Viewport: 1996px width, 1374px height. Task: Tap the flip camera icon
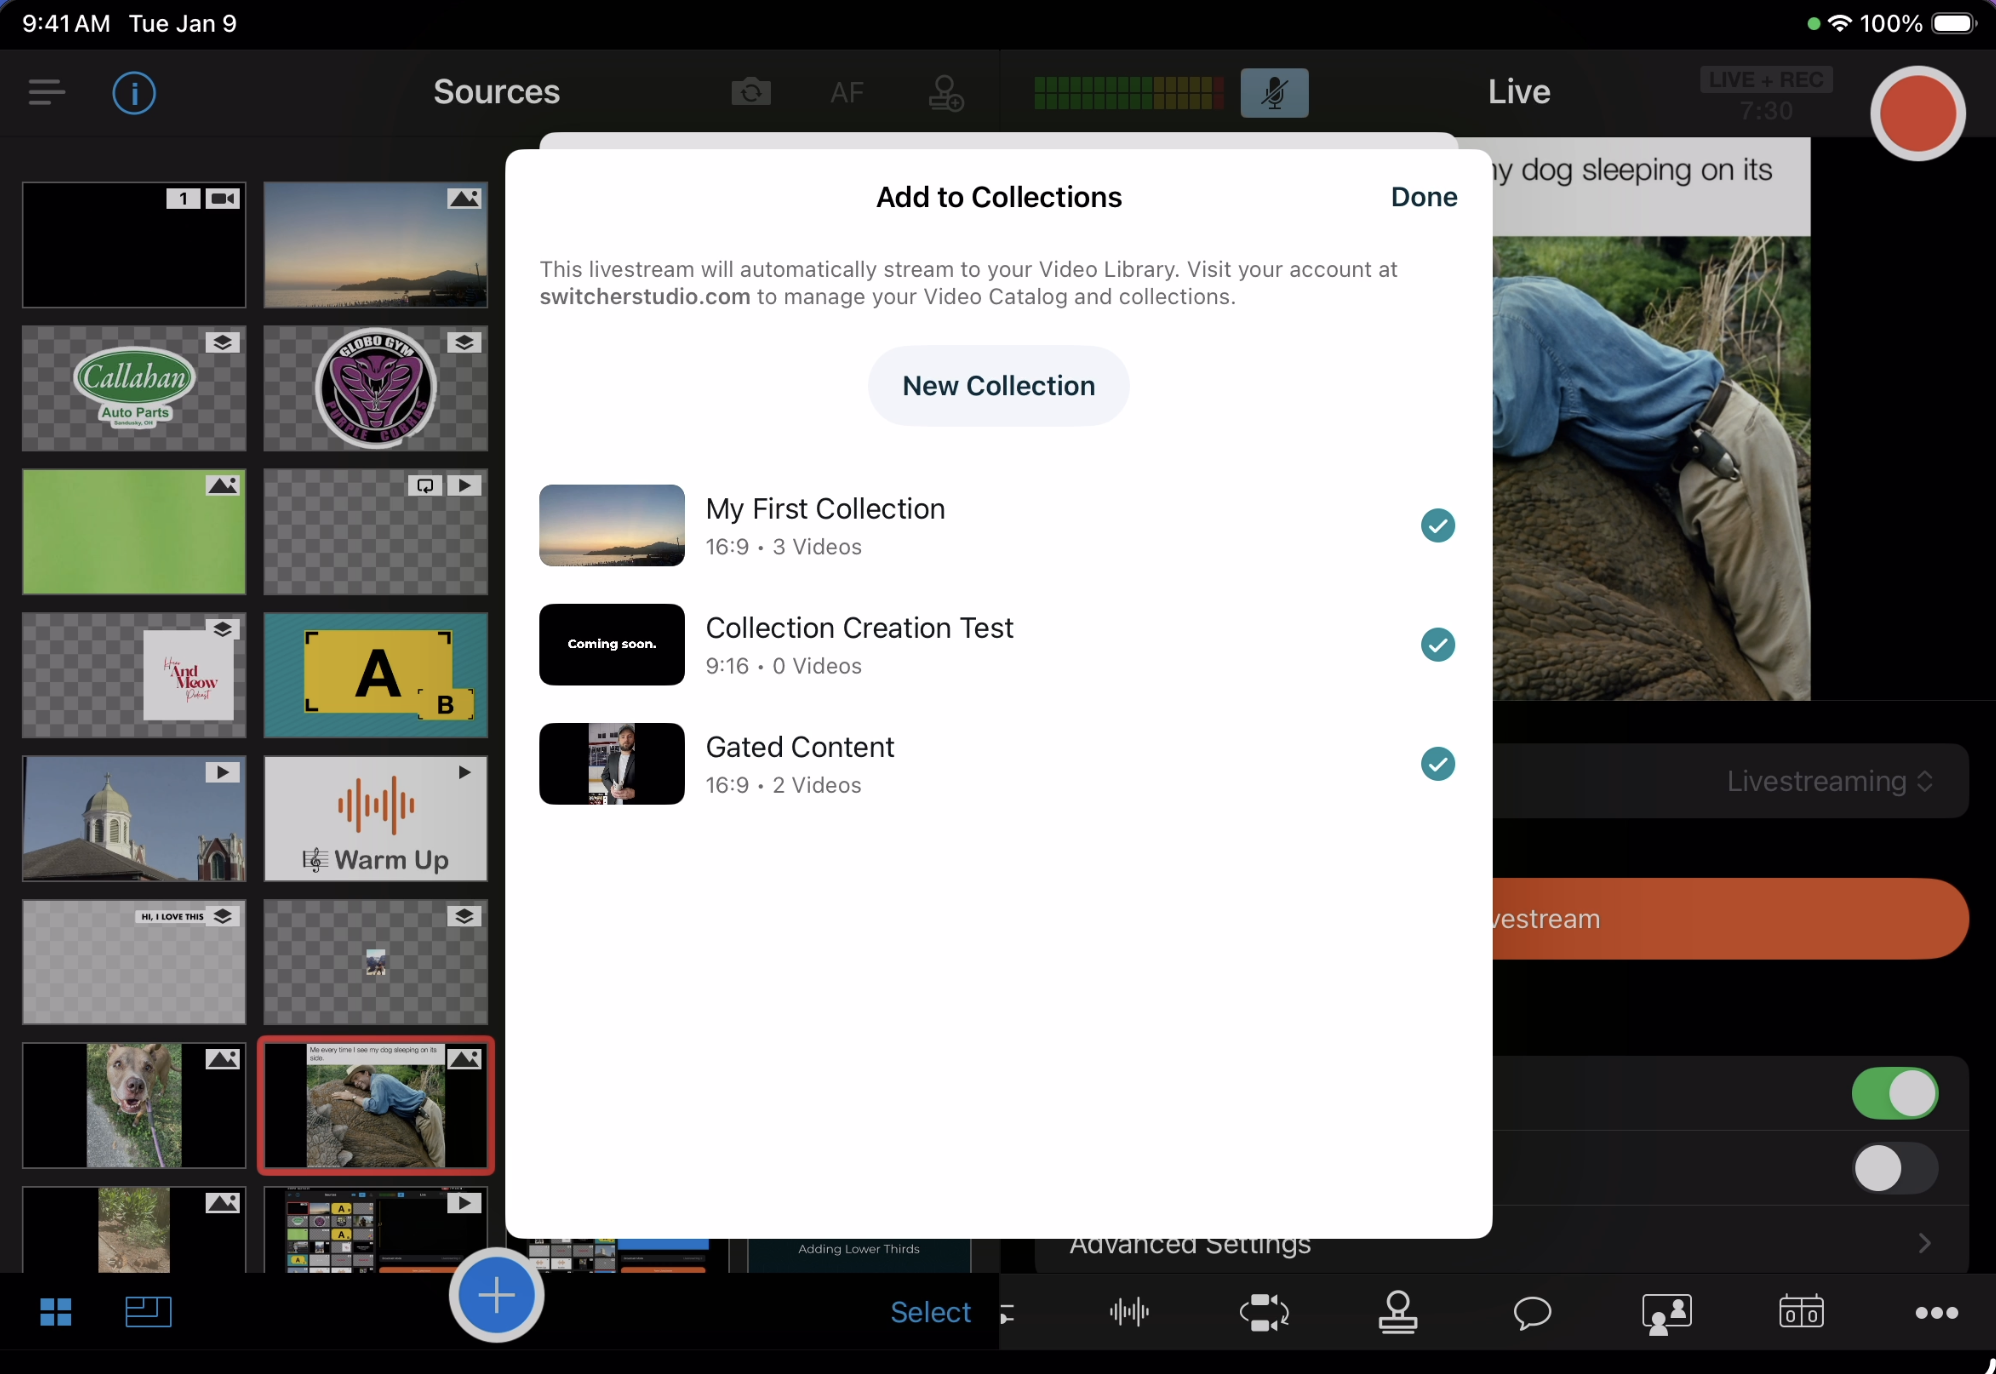pos(751,93)
